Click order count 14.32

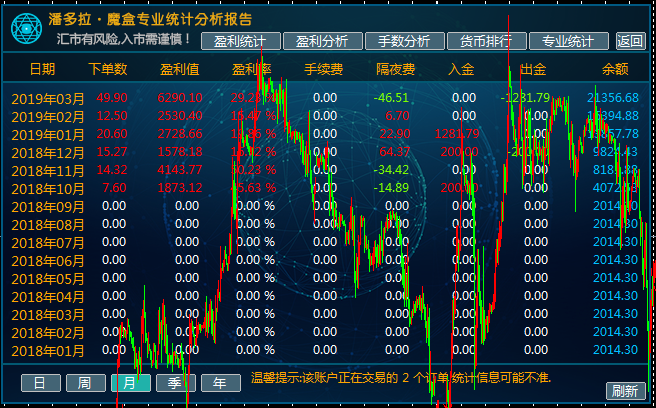tap(112, 169)
